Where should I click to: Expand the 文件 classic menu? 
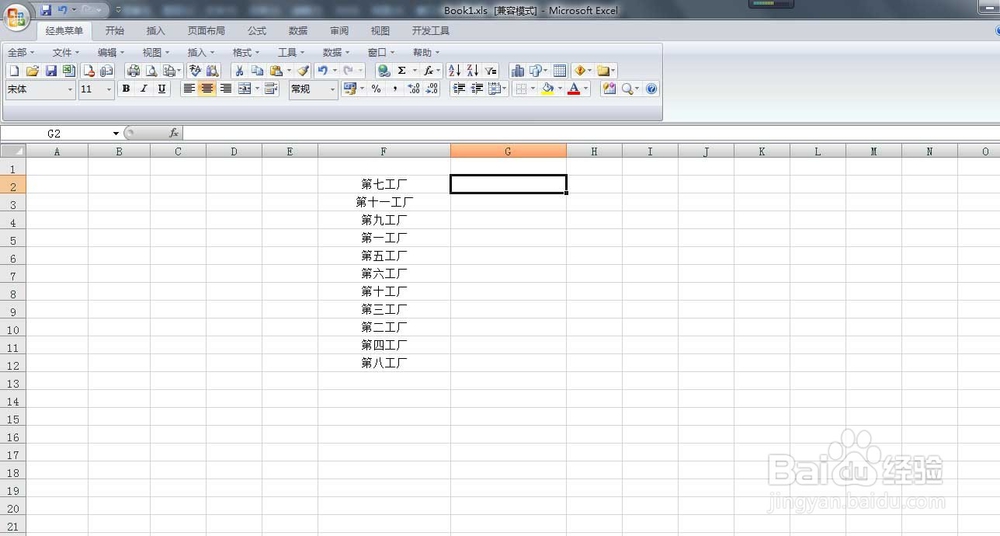66,52
